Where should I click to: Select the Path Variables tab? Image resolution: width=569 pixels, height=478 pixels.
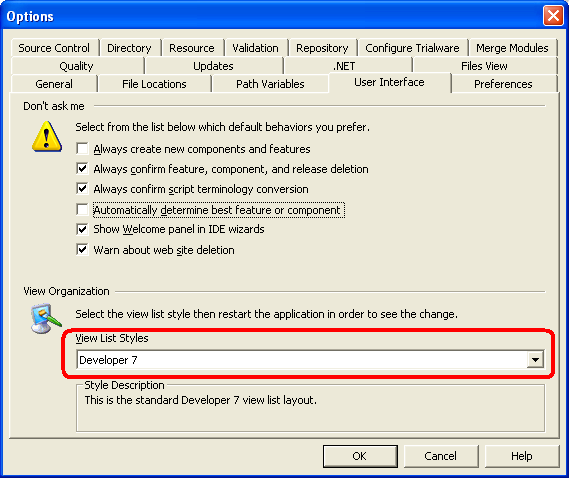[x=270, y=84]
